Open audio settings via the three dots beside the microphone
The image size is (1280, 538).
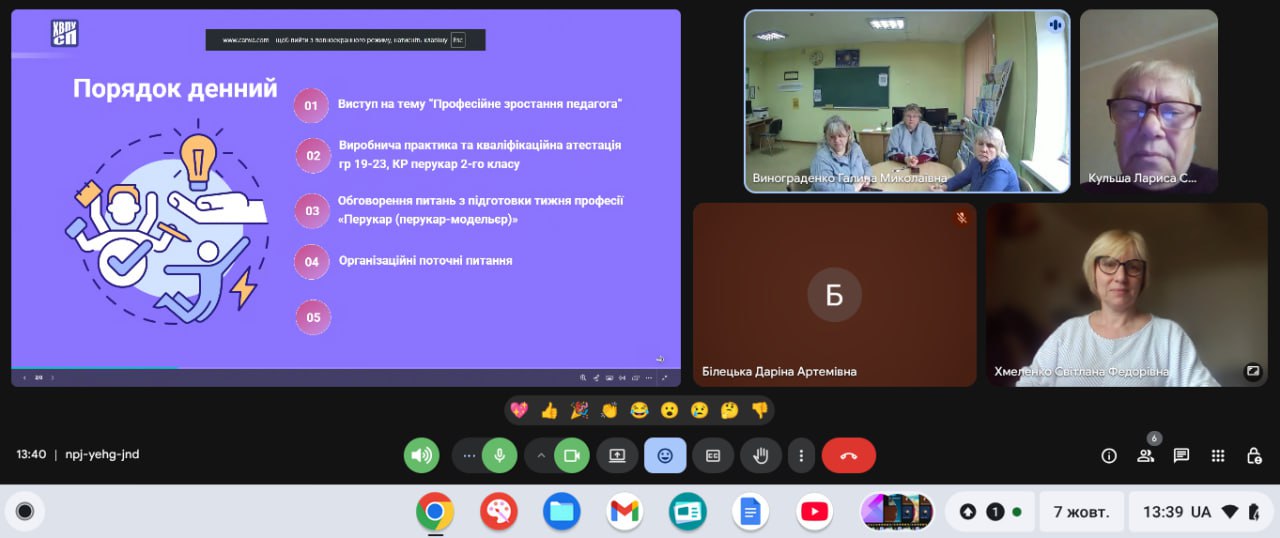click(468, 455)
